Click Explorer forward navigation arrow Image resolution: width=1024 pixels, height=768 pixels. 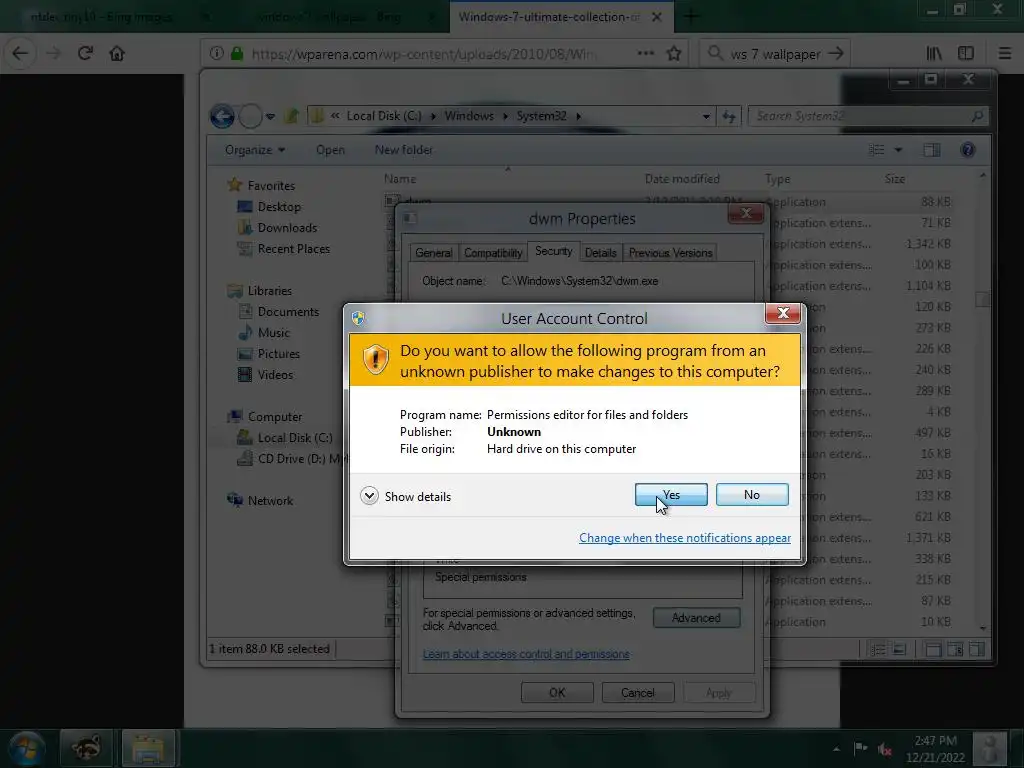250,116
